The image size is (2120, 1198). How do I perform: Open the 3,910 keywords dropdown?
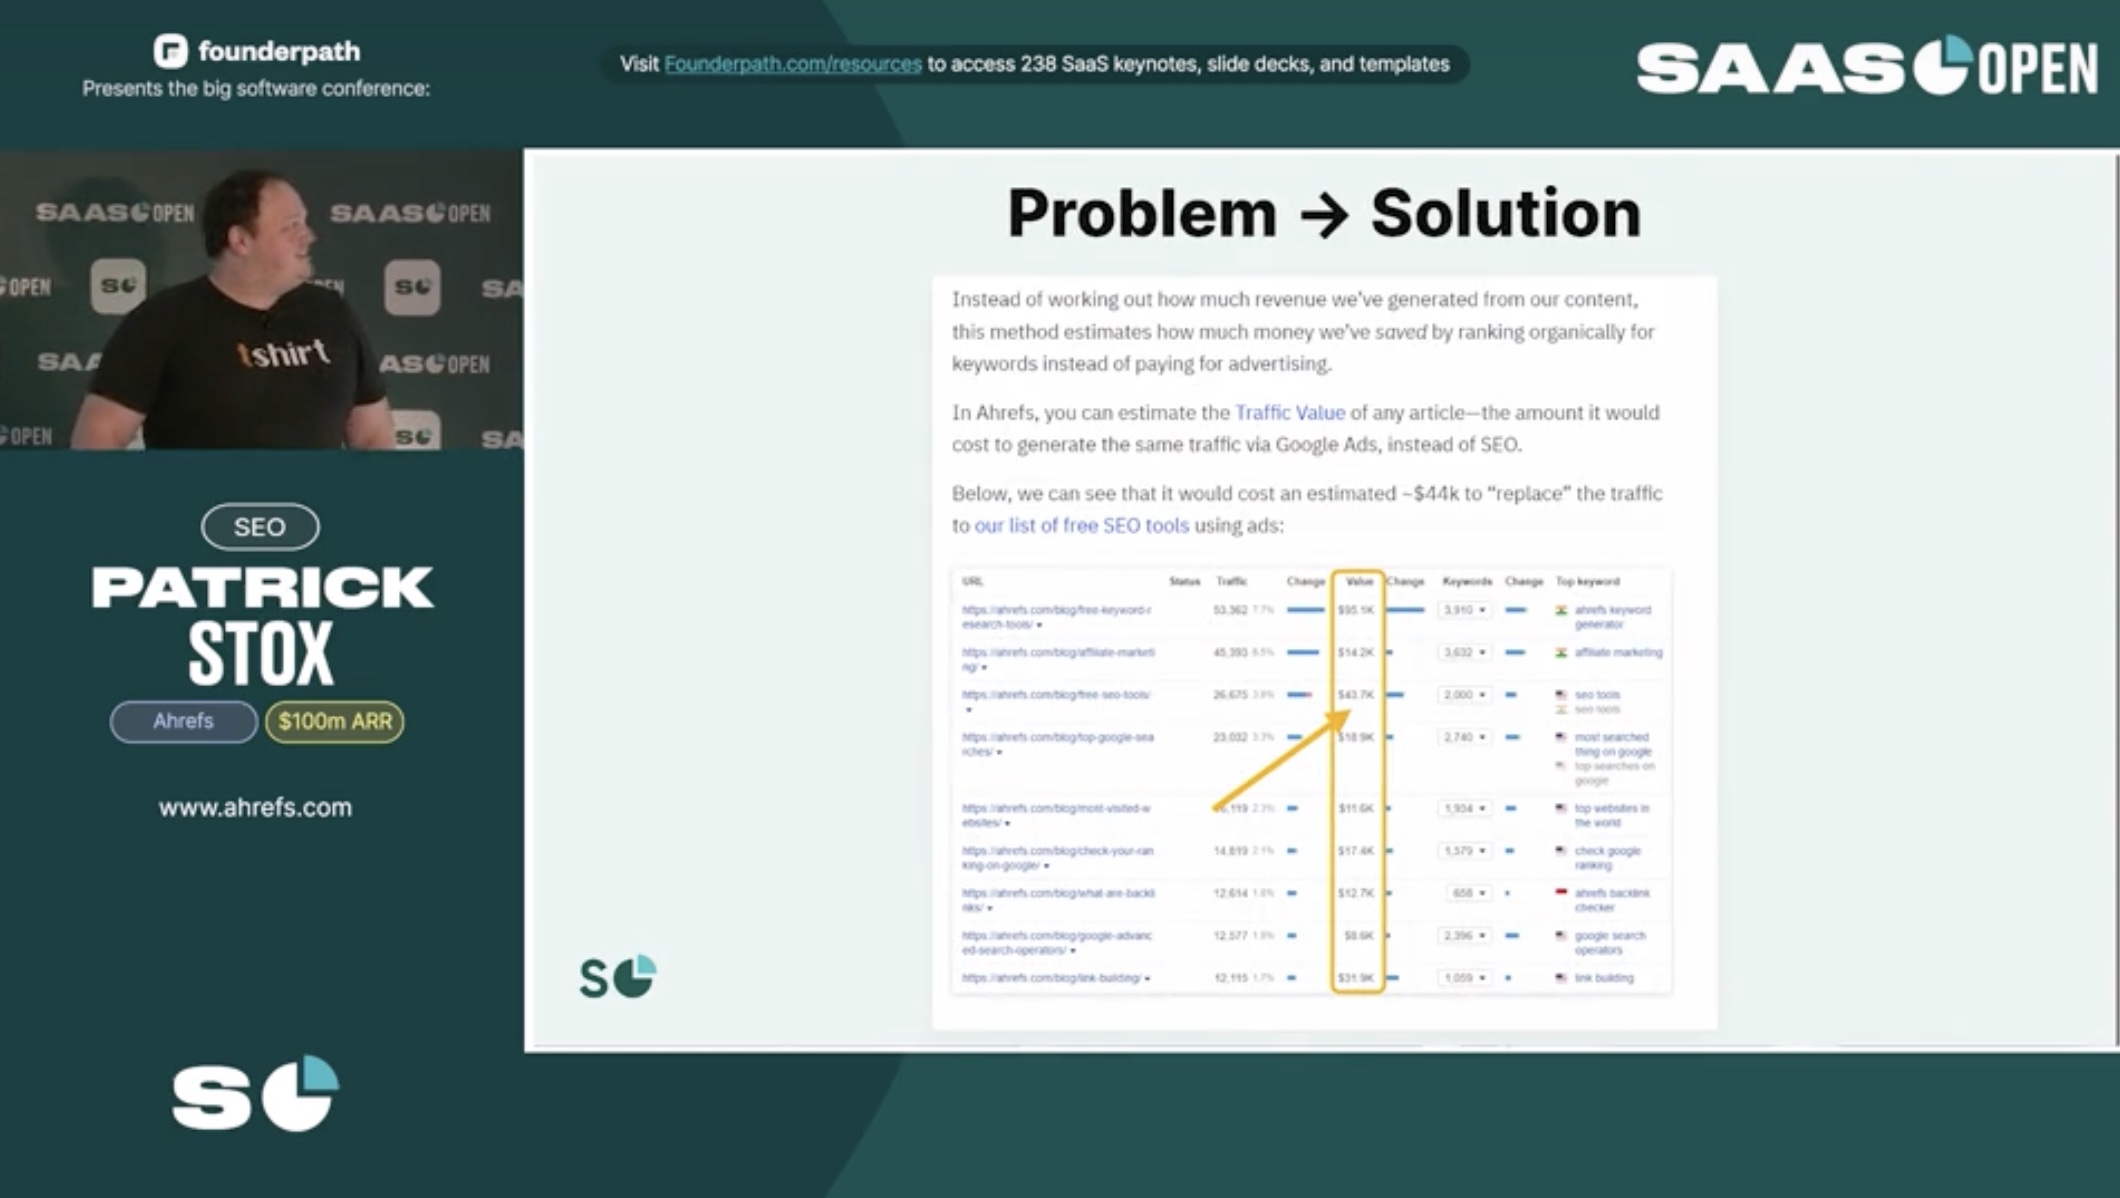click(1465, 610)
